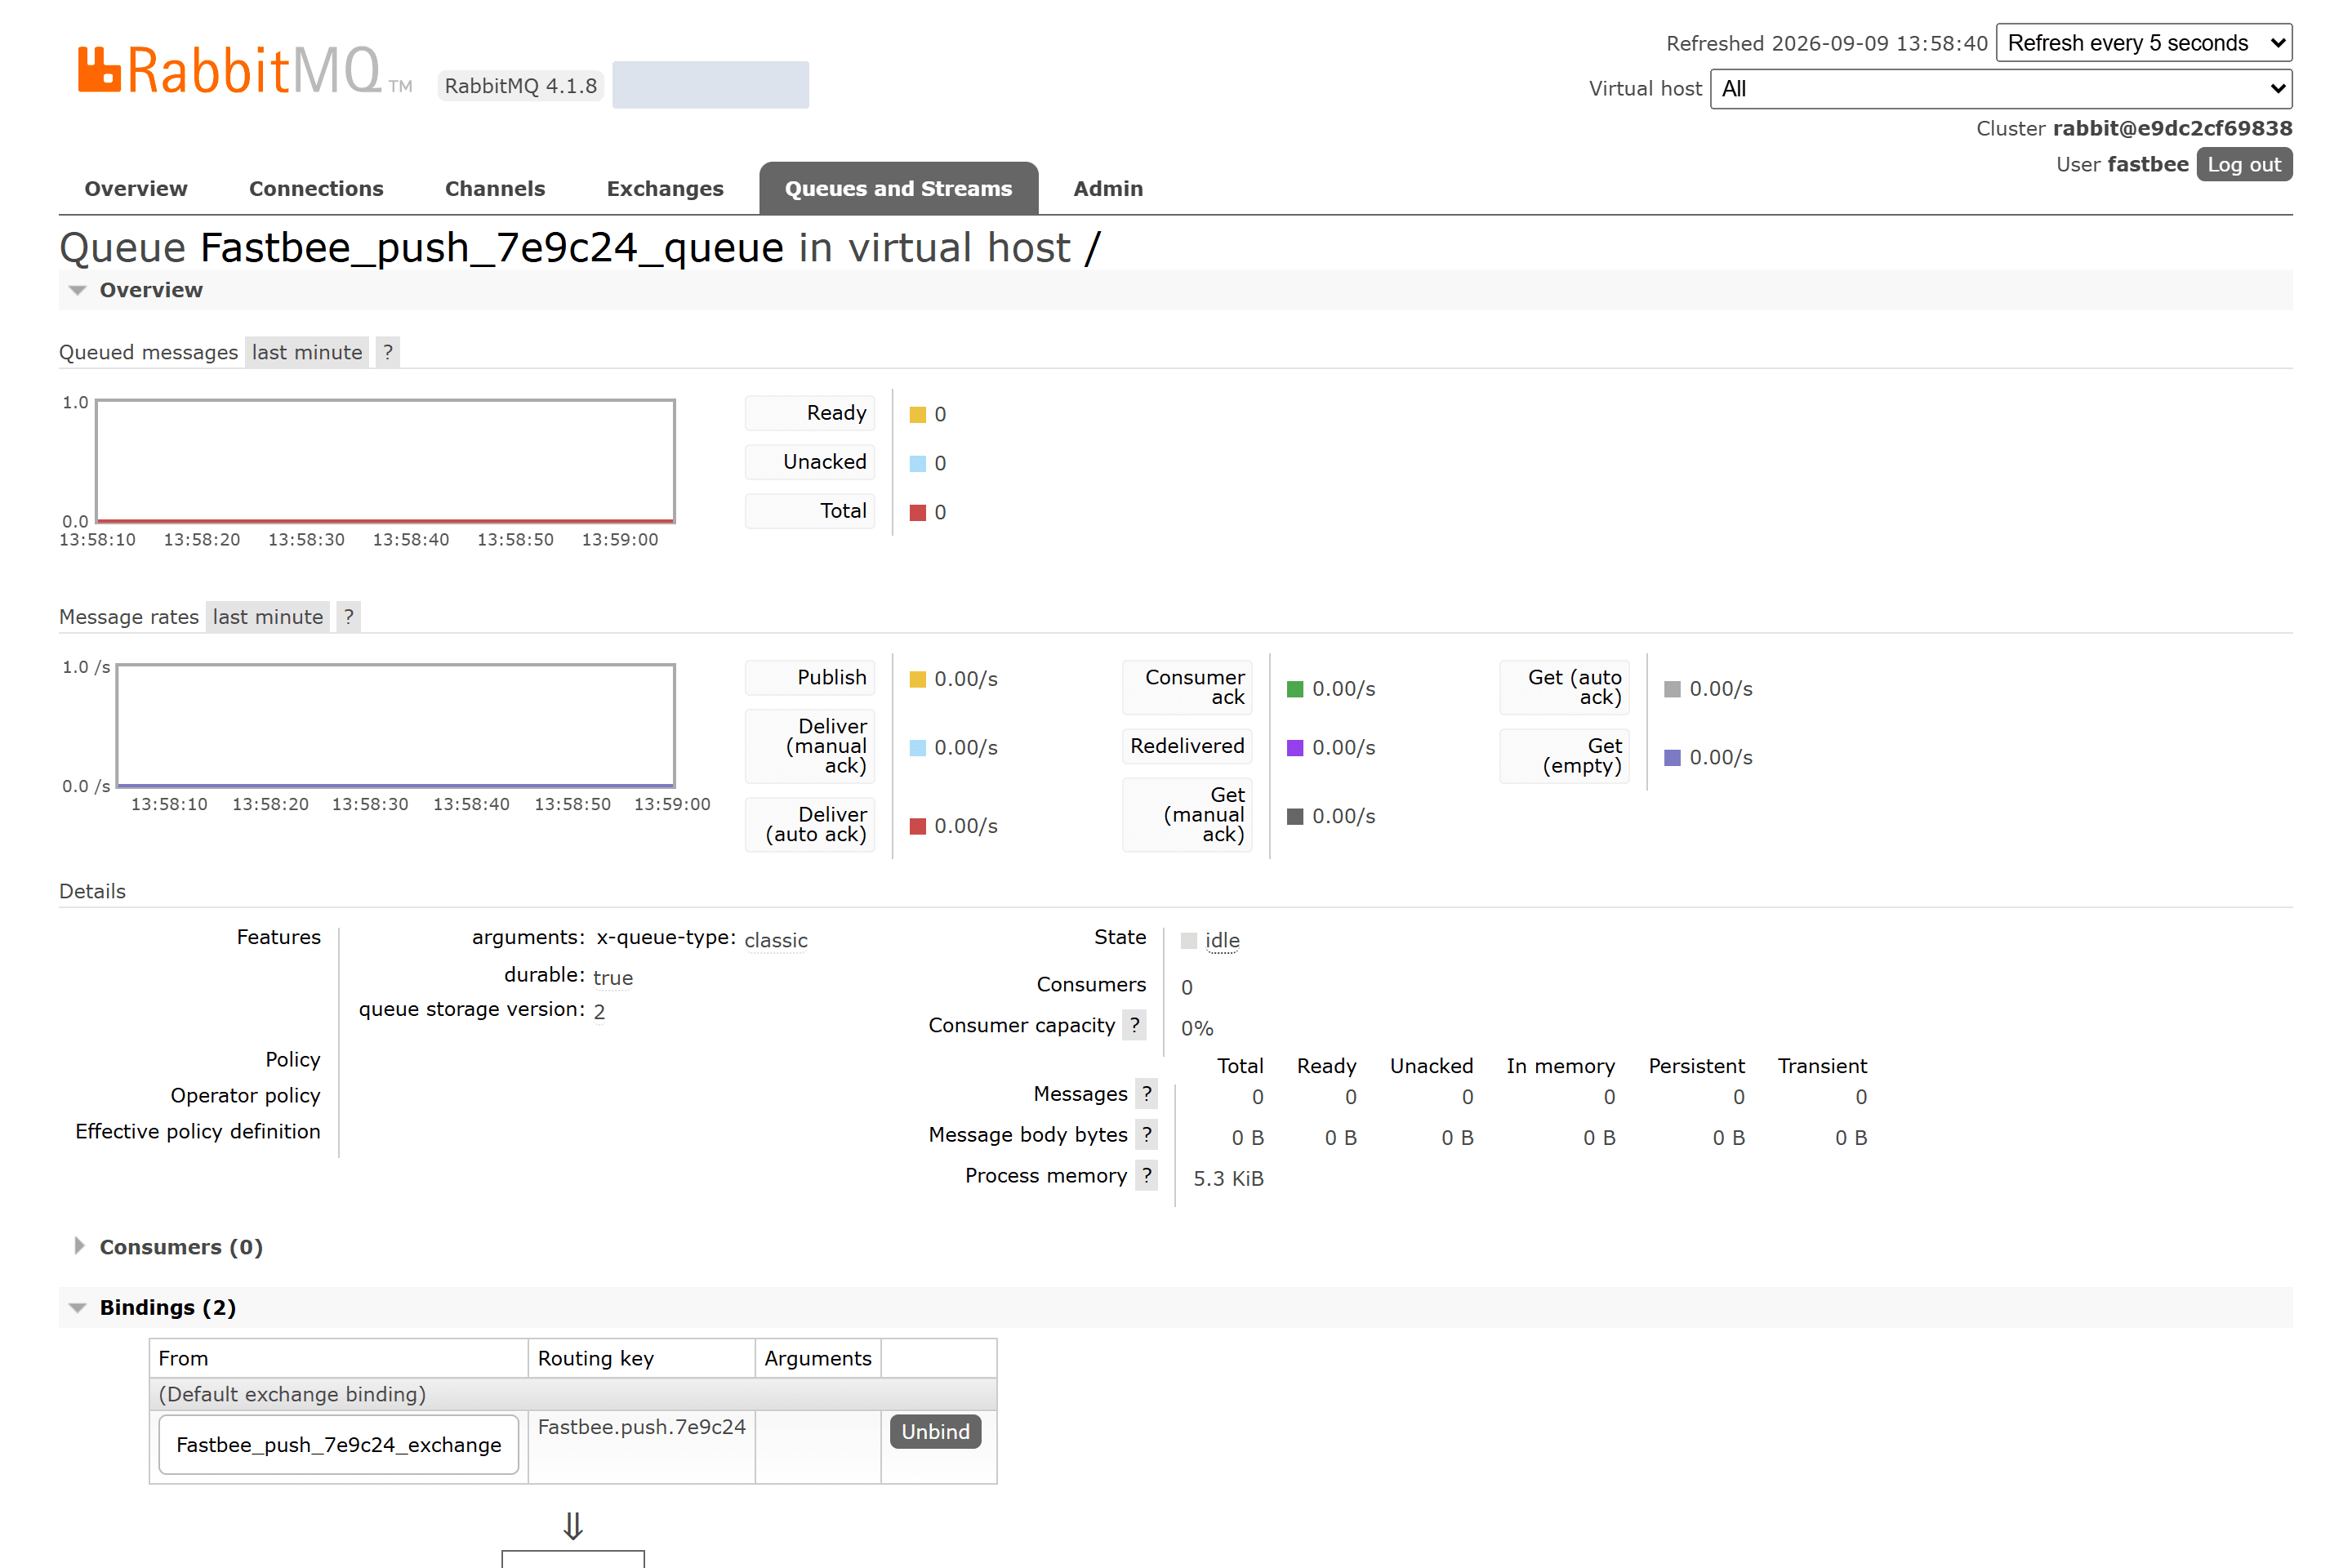Screen dimensions: 2352x1568
Task: Open help for Message rates
Action: [x=349, y=617]
